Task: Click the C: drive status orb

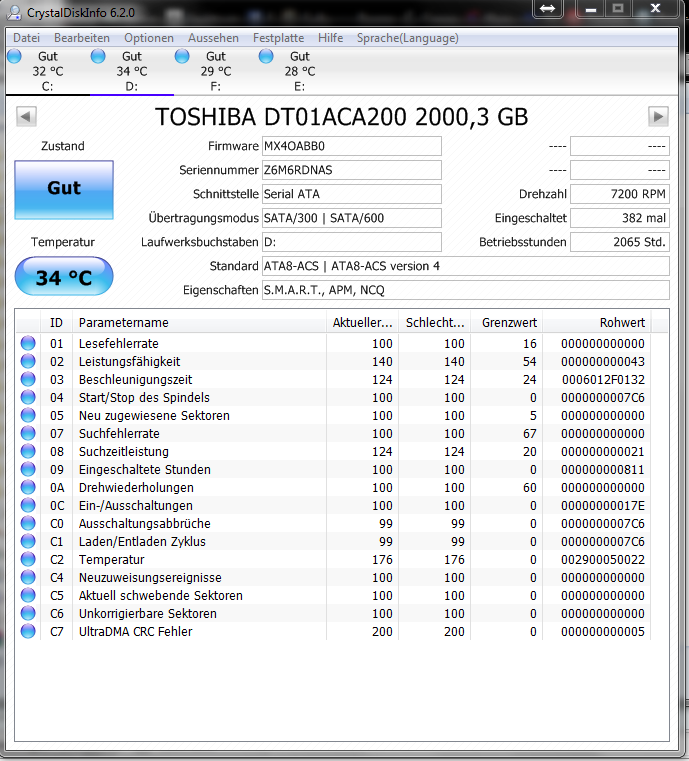Action: coord(15,56)
